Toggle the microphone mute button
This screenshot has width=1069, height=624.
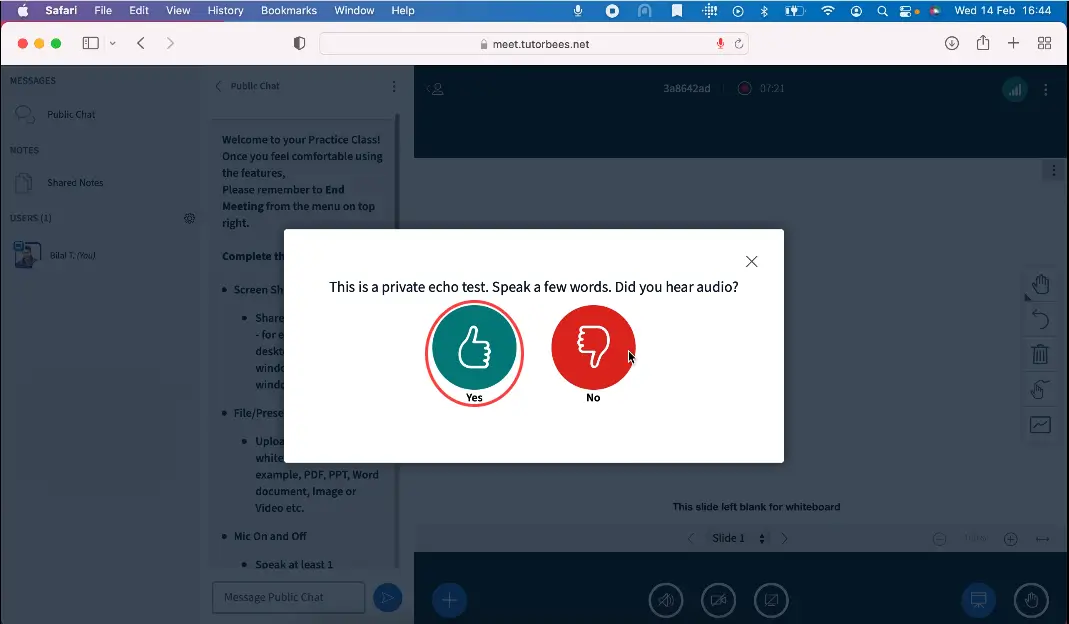click(x=667, y=600)
